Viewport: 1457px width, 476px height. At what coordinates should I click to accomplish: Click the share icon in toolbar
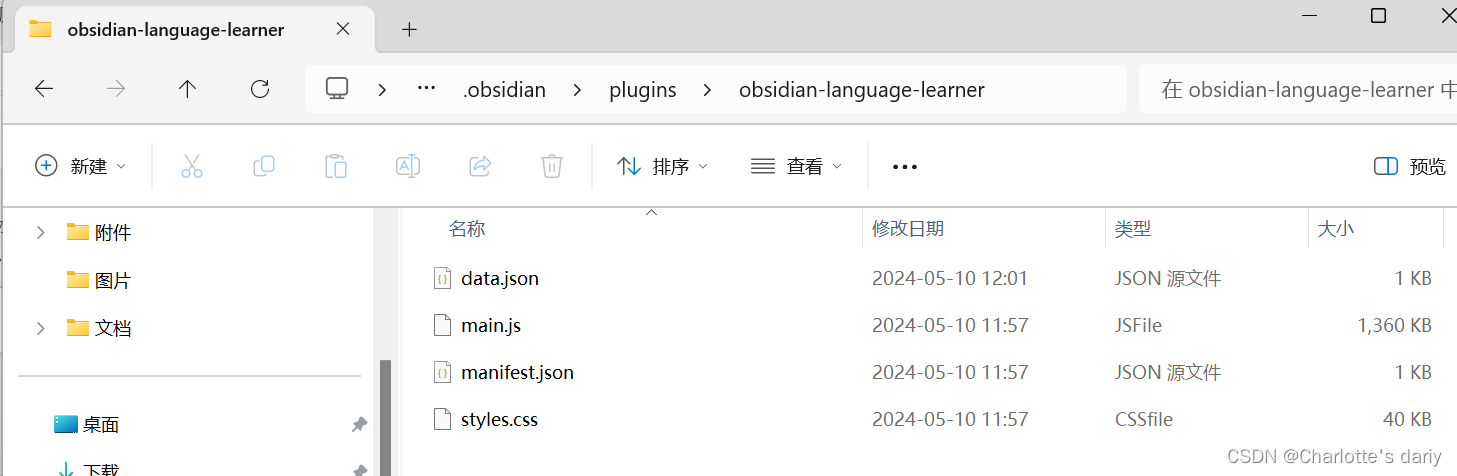pos(480,166)
